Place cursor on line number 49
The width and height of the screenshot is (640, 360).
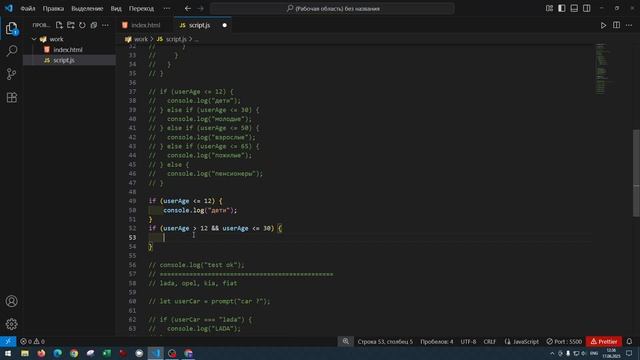click(132, 201)
